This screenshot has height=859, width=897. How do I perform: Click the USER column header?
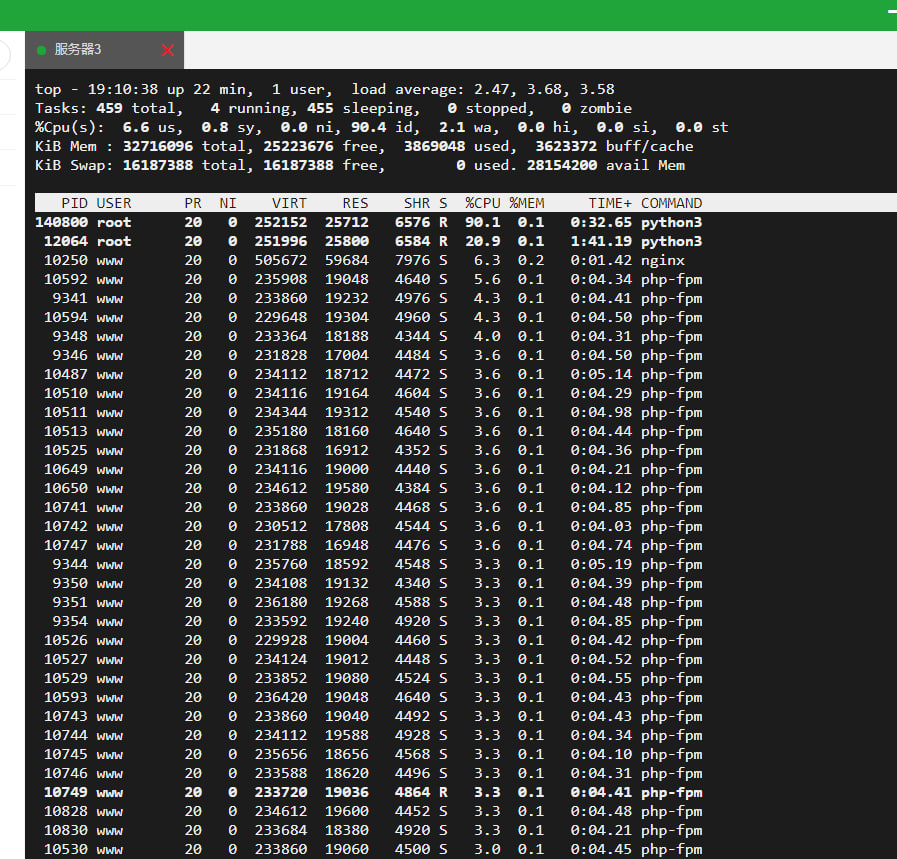tap(114, 203)
